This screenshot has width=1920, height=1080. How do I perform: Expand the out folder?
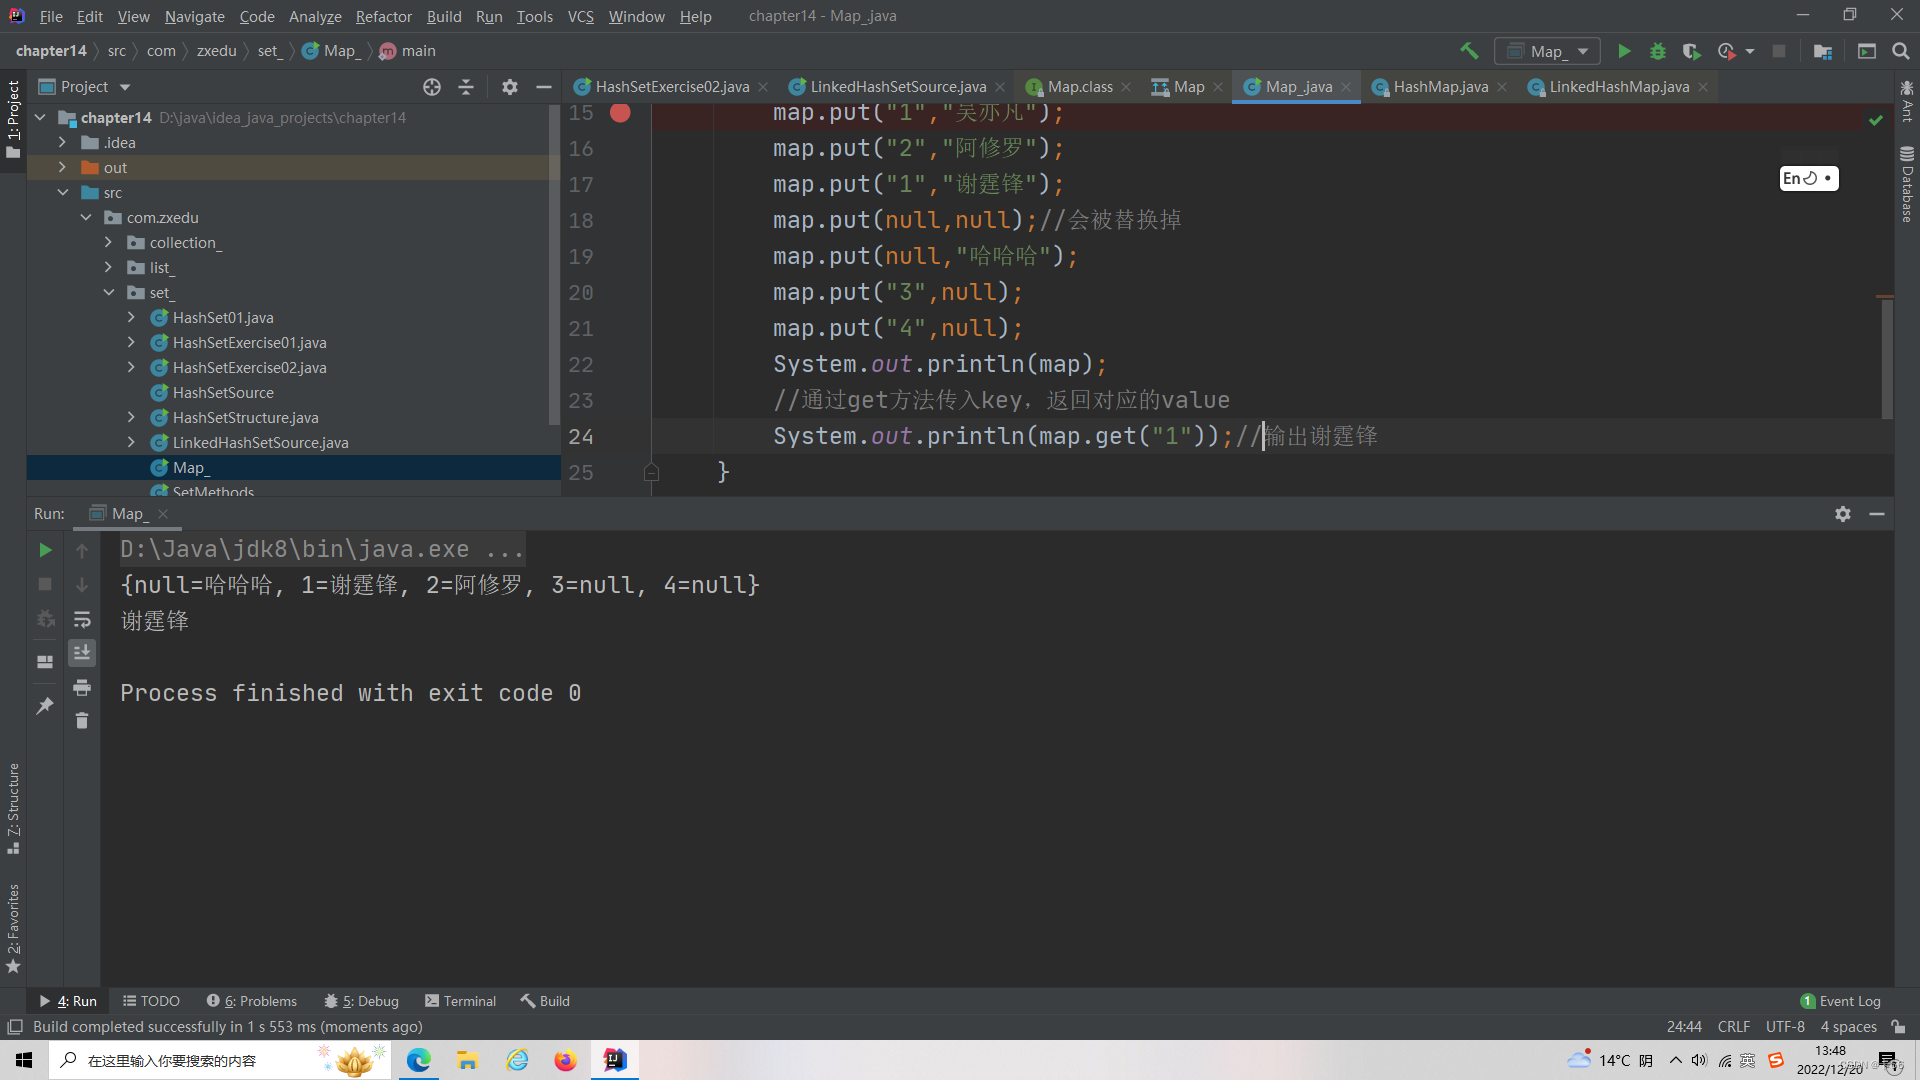(62, 168)
